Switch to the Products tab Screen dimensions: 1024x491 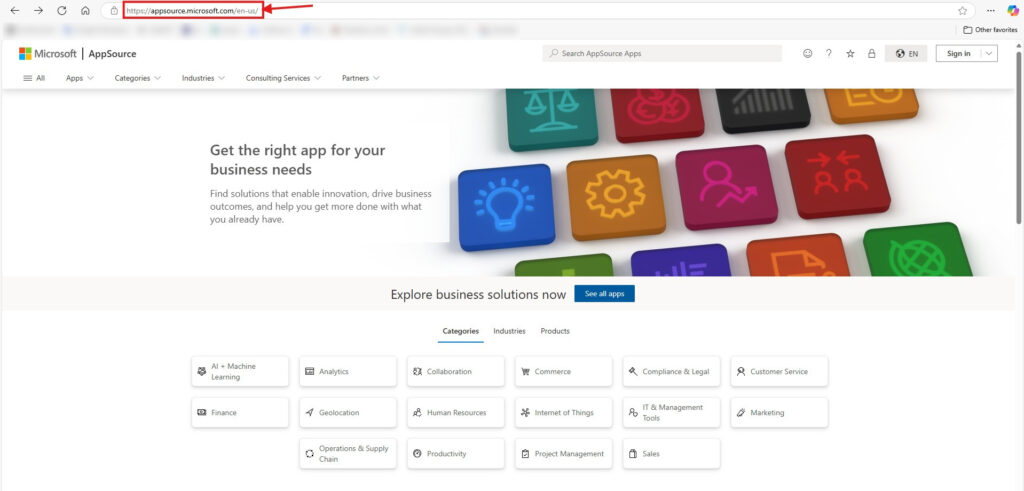click(x=555, y=331)
